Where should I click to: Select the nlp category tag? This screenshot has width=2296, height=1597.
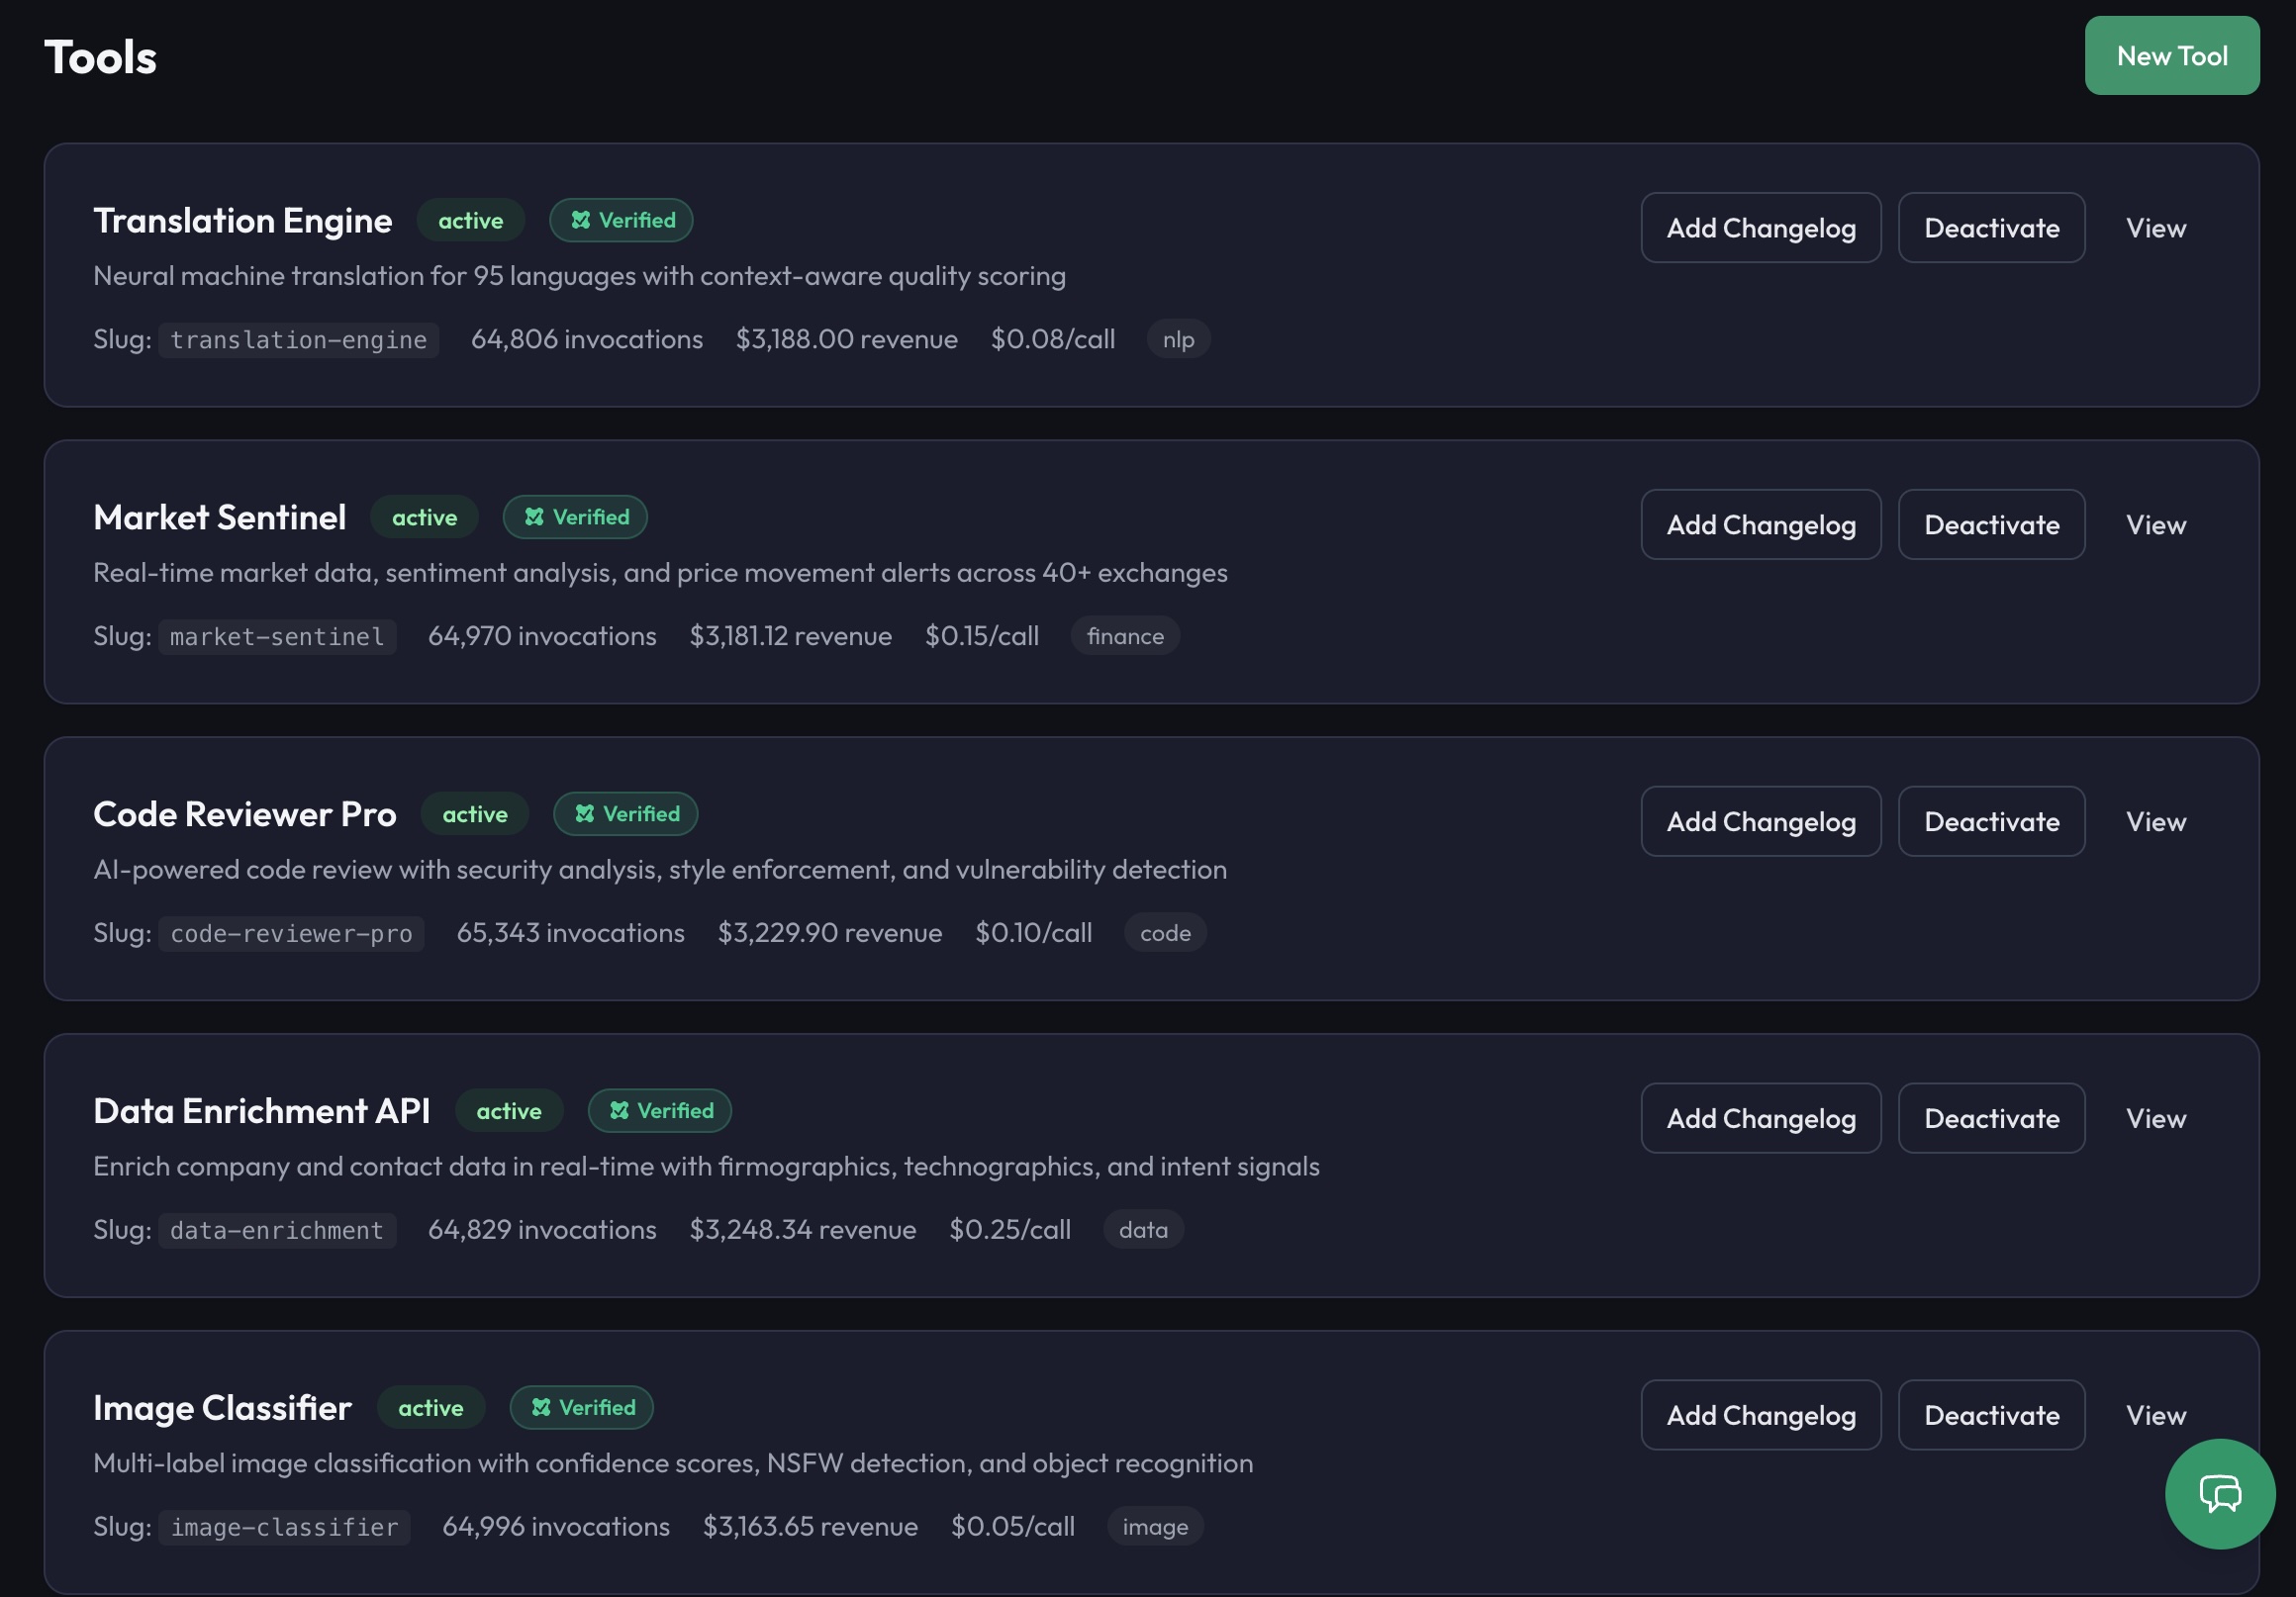coord(1177,339)
